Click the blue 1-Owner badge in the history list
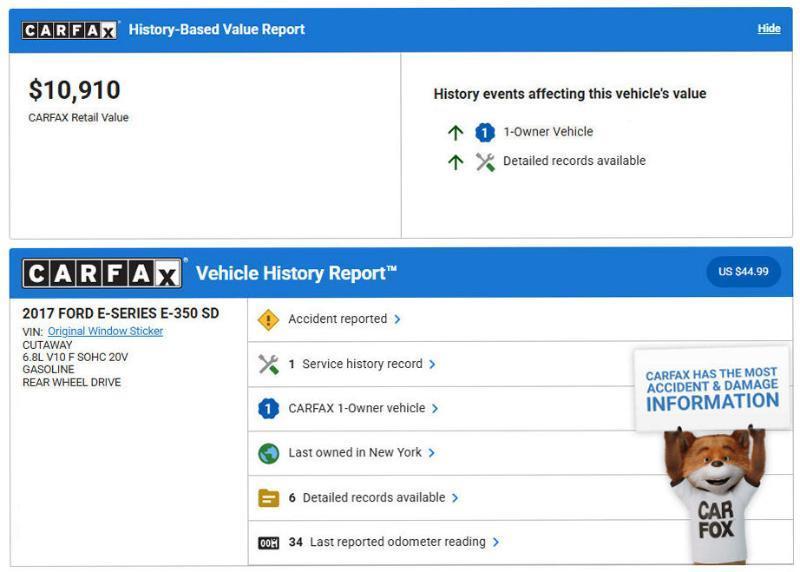This screenshot has width=800, height=572. point(268,409)
